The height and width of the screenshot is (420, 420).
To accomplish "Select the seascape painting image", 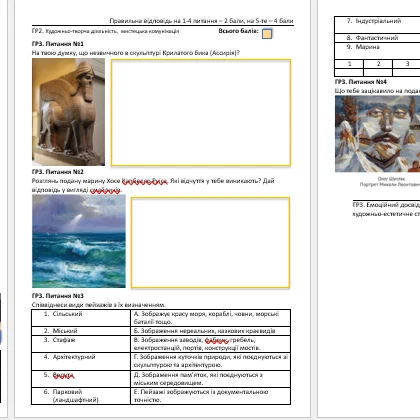I will pyautogui.click(x=79, y=241).
